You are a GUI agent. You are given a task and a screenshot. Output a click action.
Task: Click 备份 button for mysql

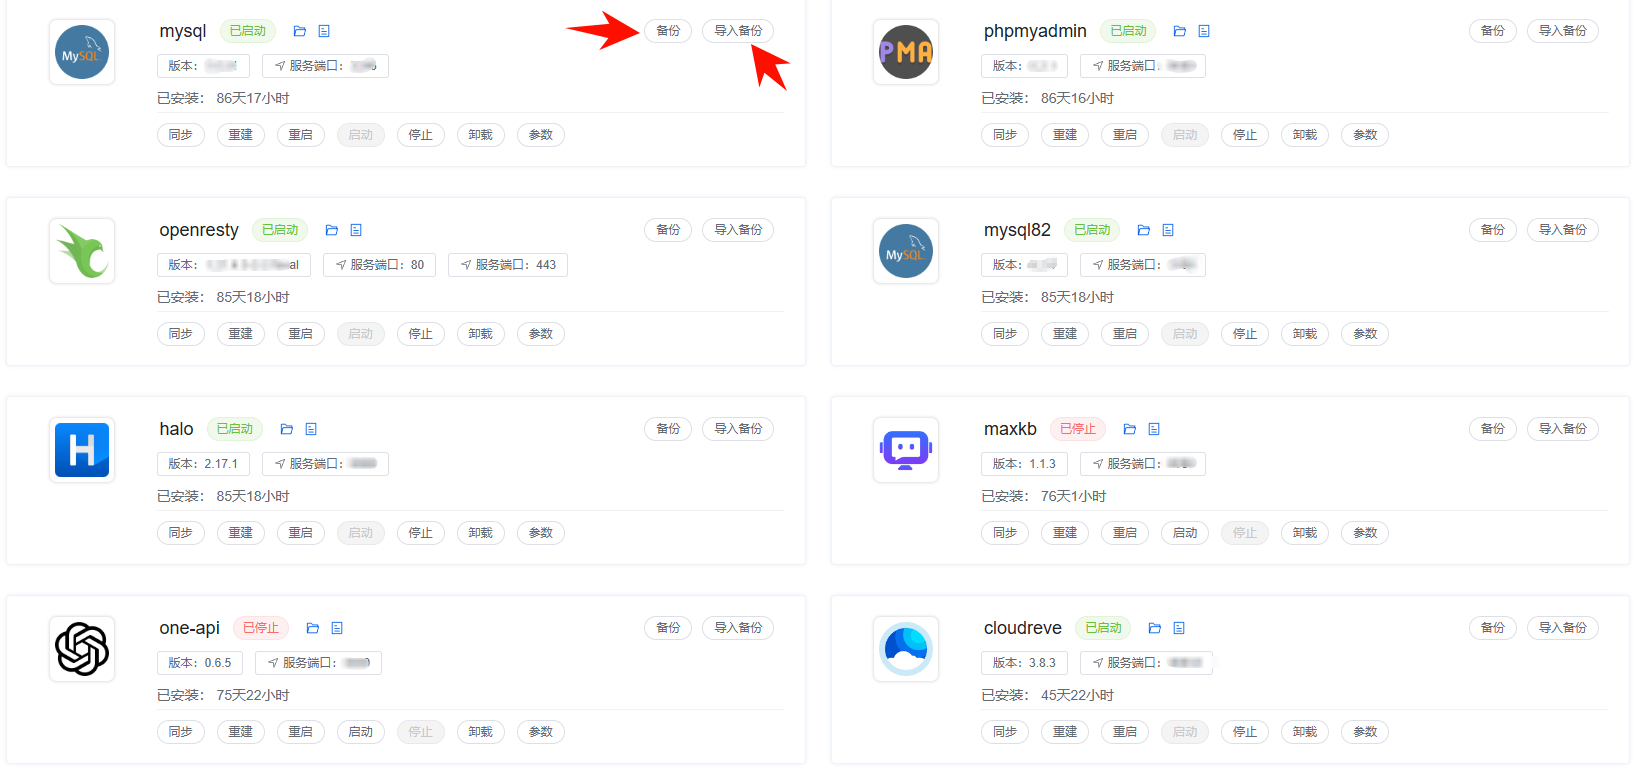(x=668, y=31)
